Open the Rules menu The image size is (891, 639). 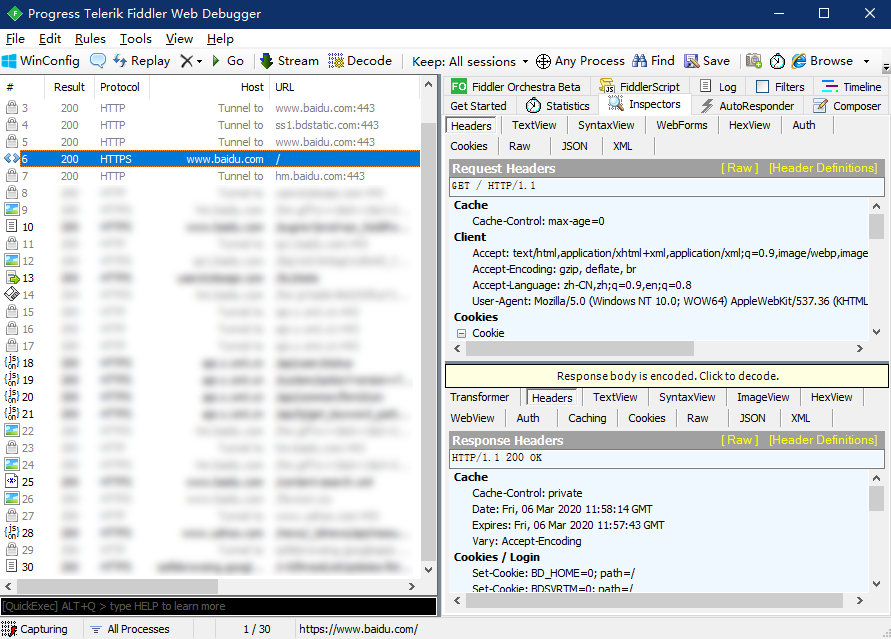[90, 39]
